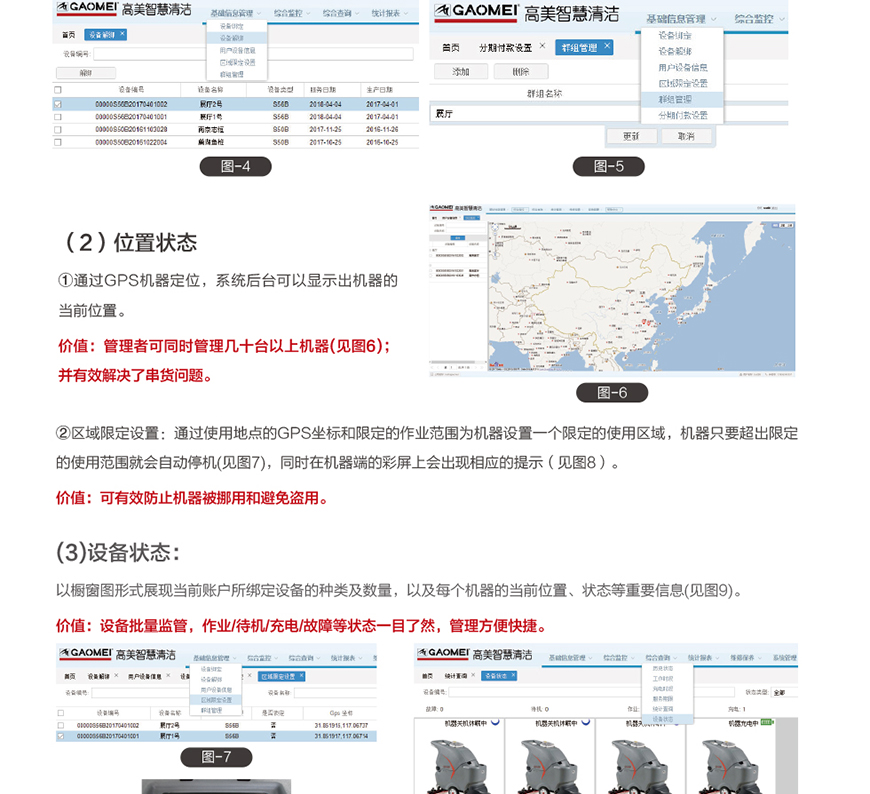Close the 设备解绑 tab in Figure 4
The image size is (870, 794).
coord(123,34)
